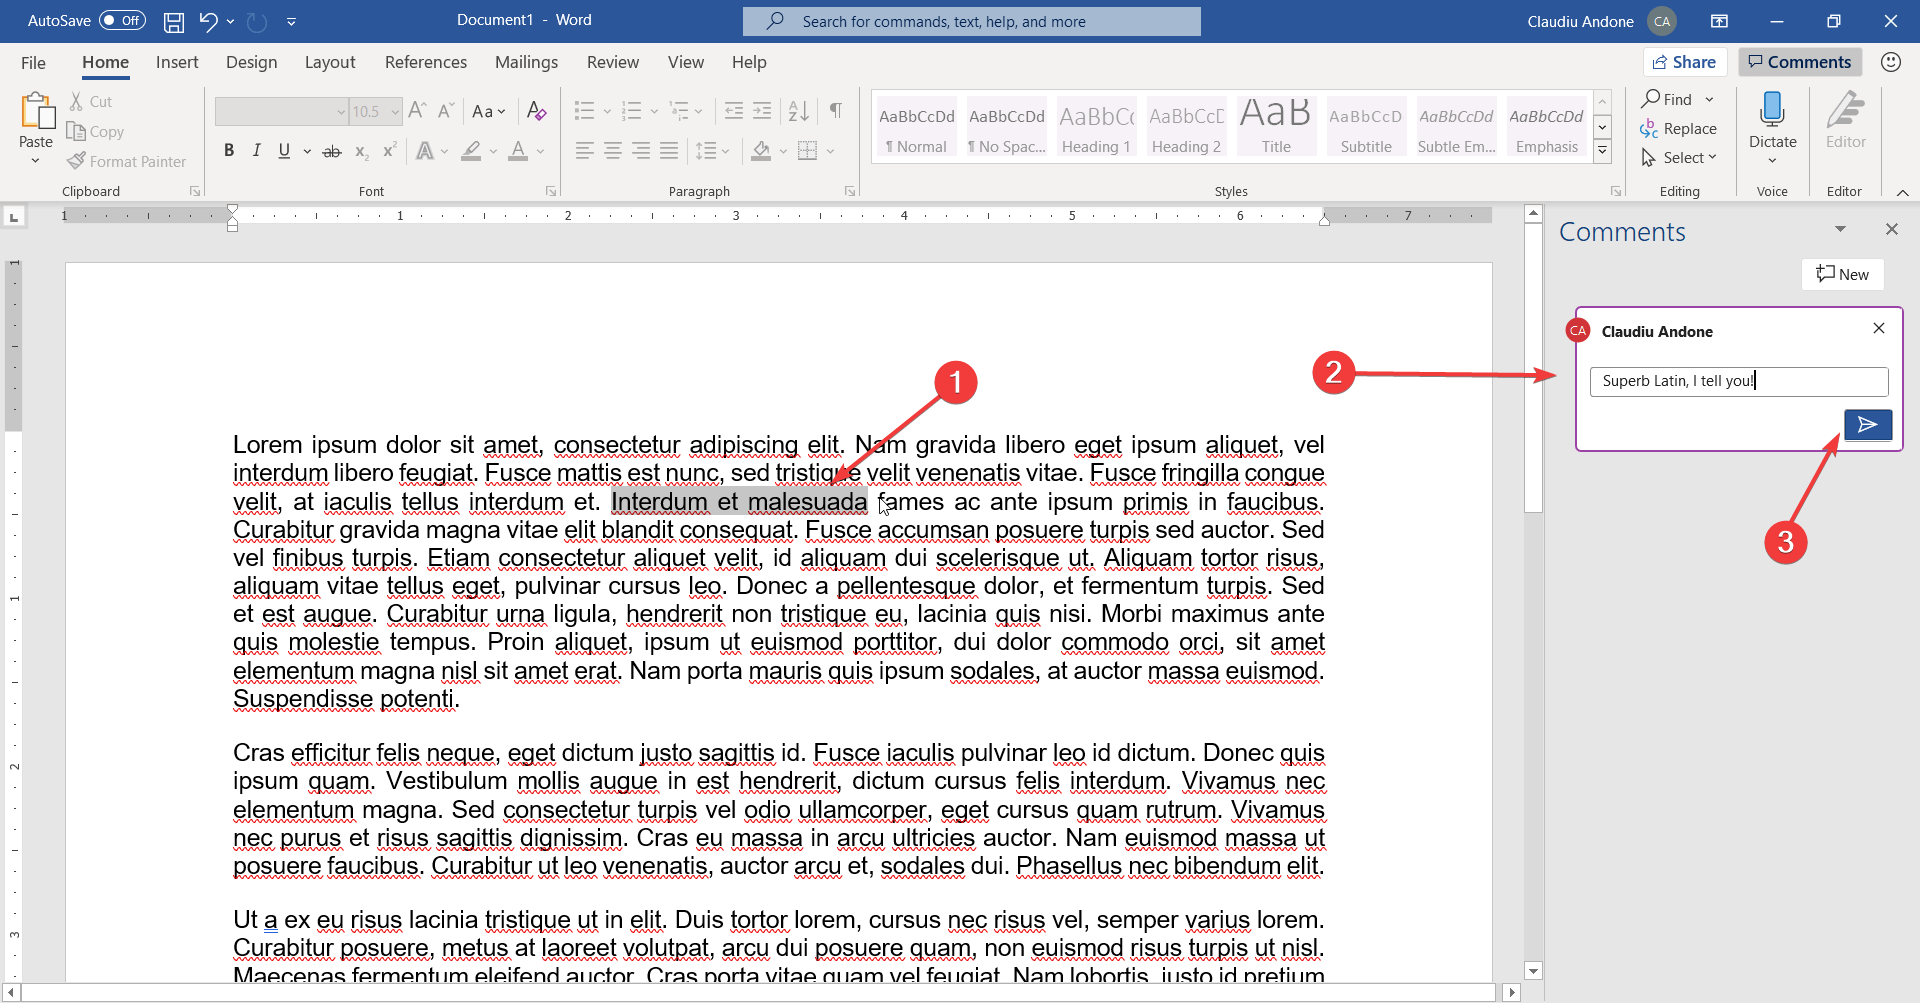Send the comment with post arrow
Viewport: 1920px width, 1003px height.
1868,425
